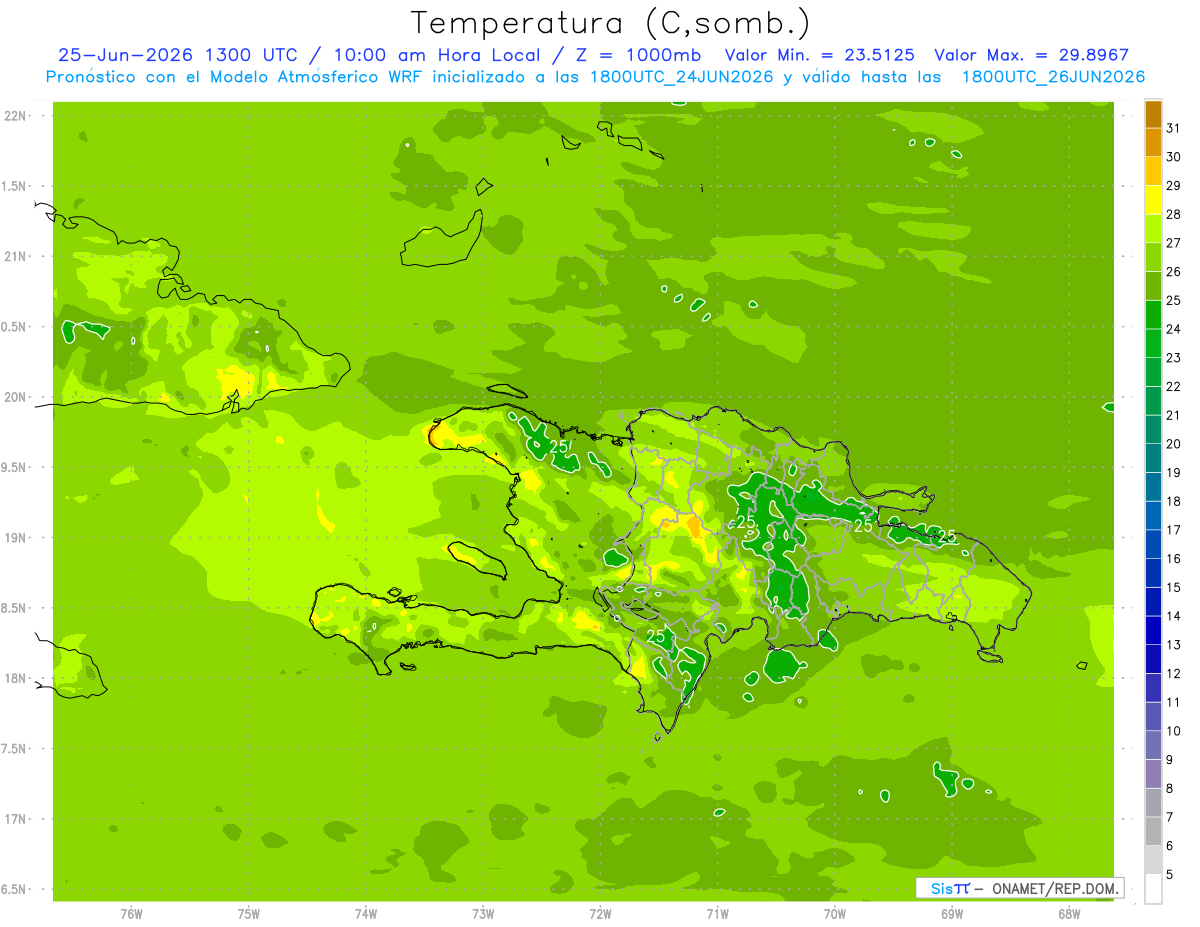Viewport: 1200px width, 927px height.
Task: Click the dark green 24–25 legend swatch
Action: tap(1153, 315)
